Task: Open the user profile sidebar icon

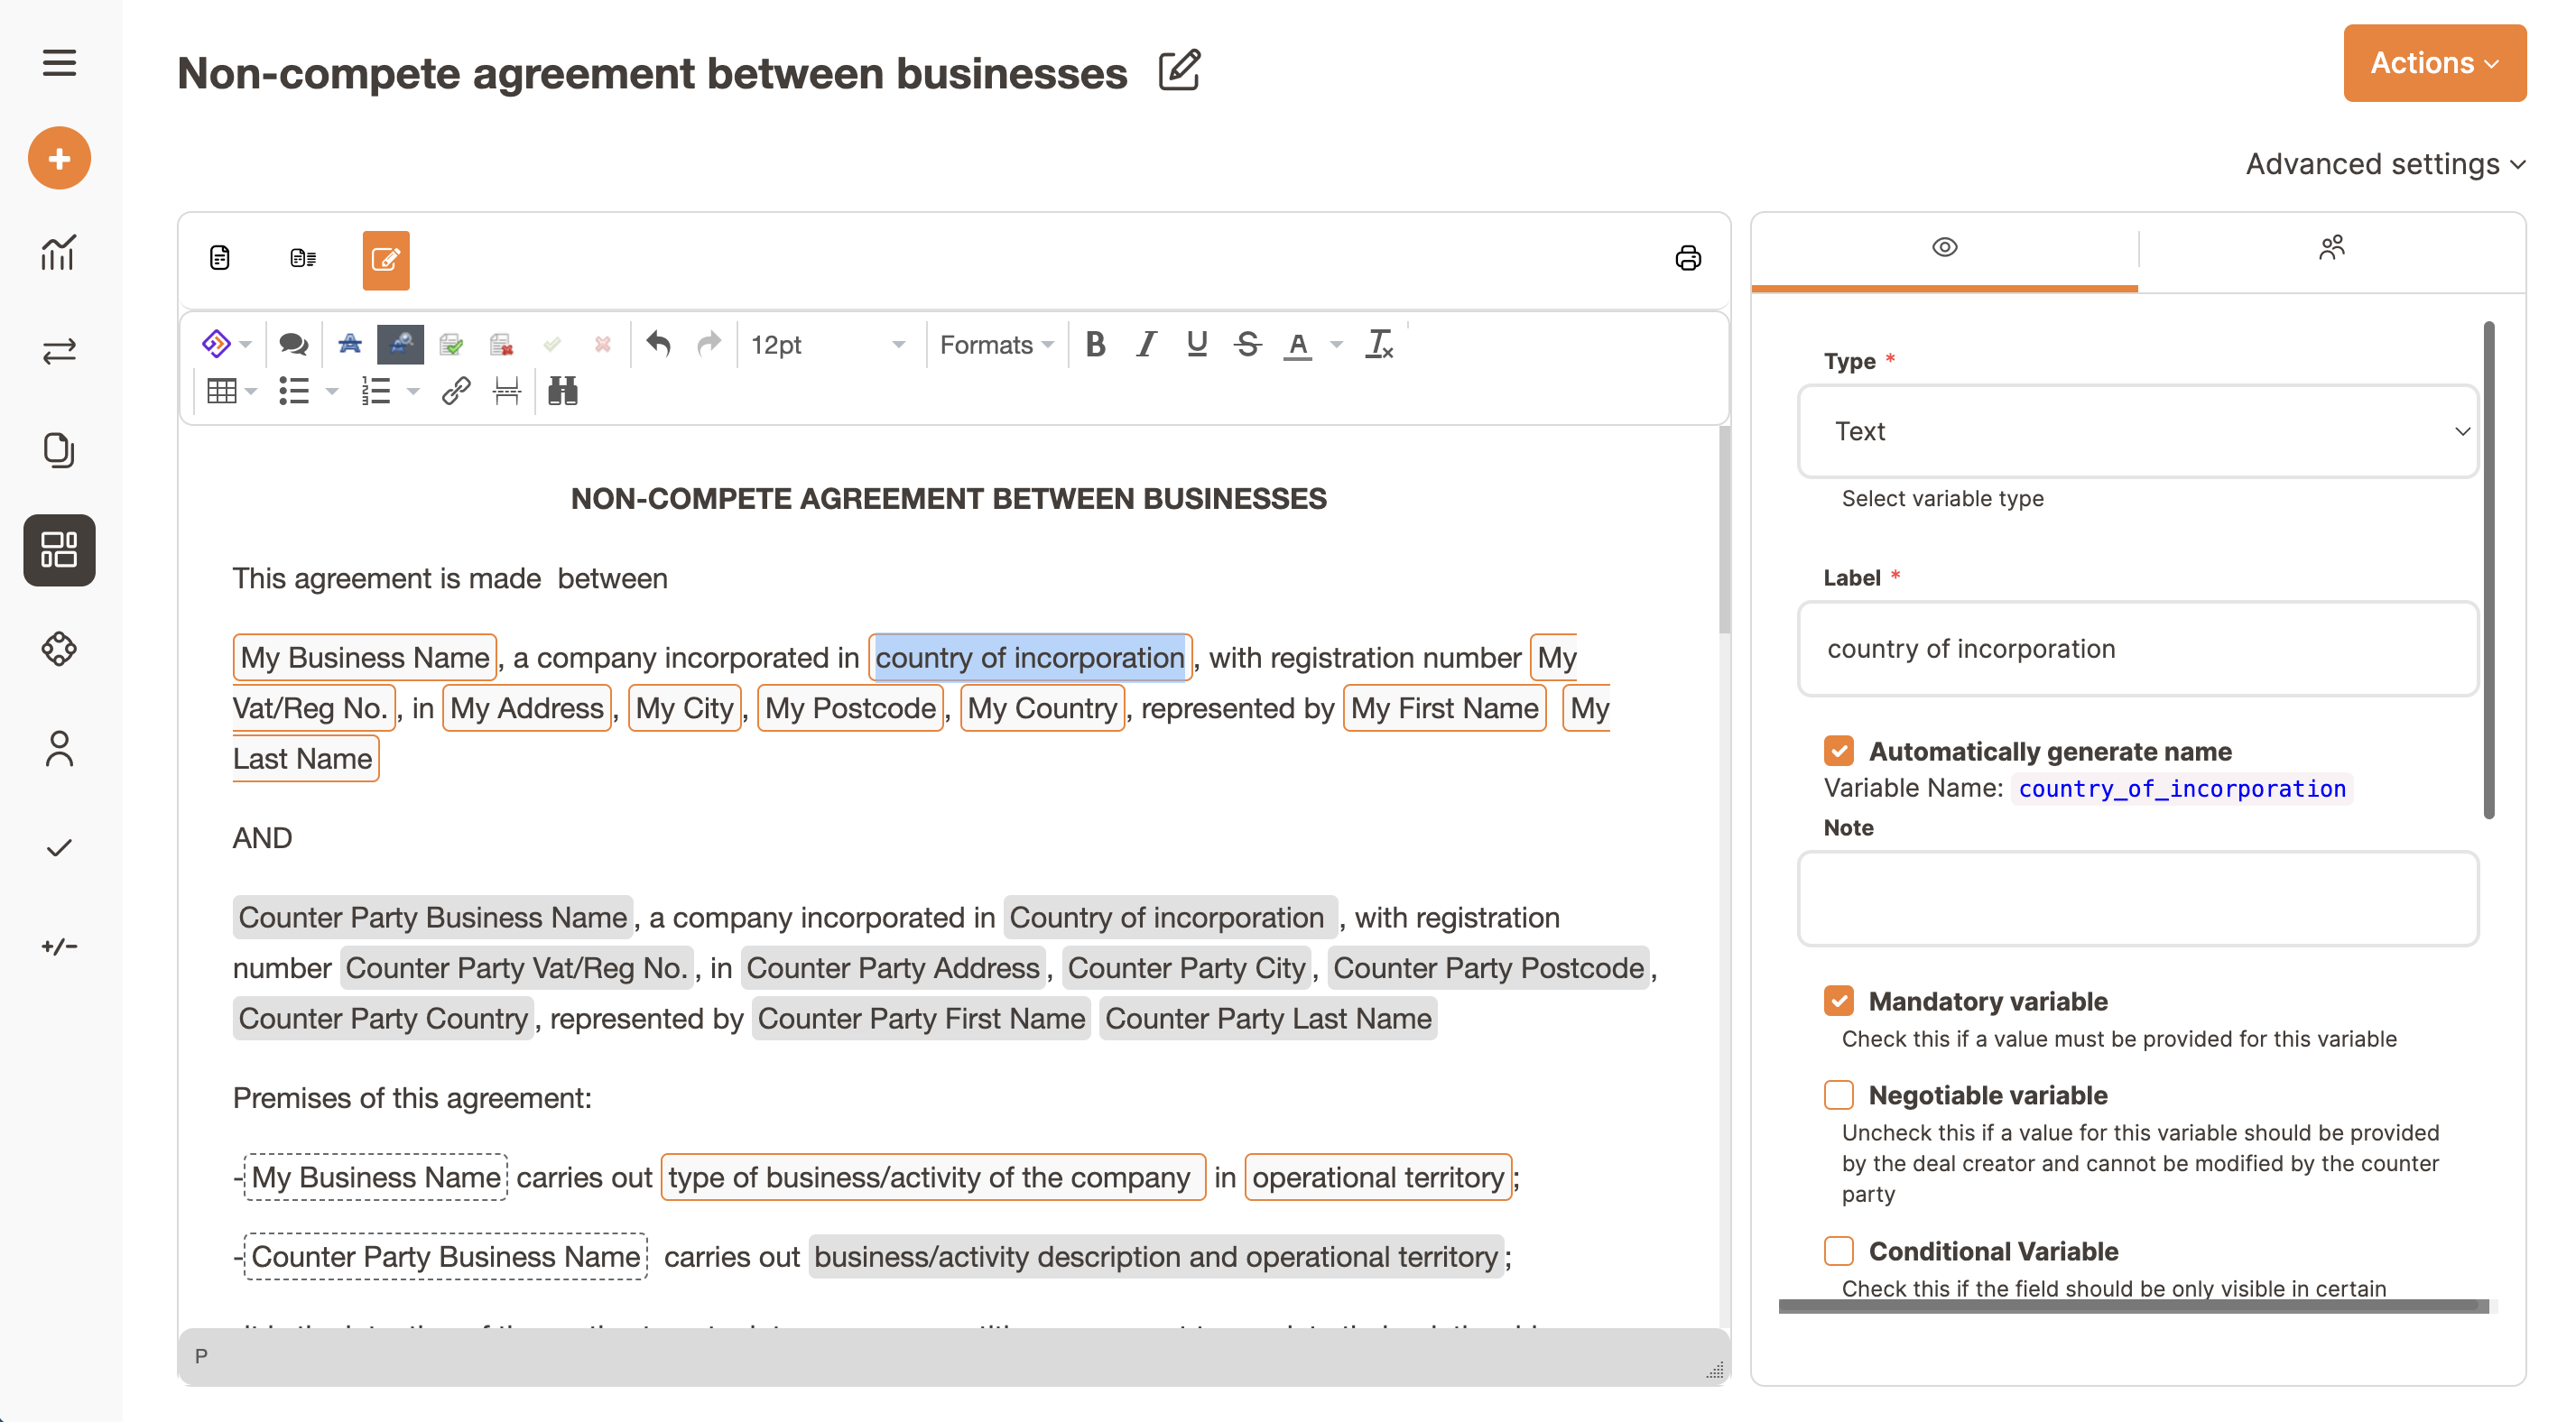Action: coord(59,748)
